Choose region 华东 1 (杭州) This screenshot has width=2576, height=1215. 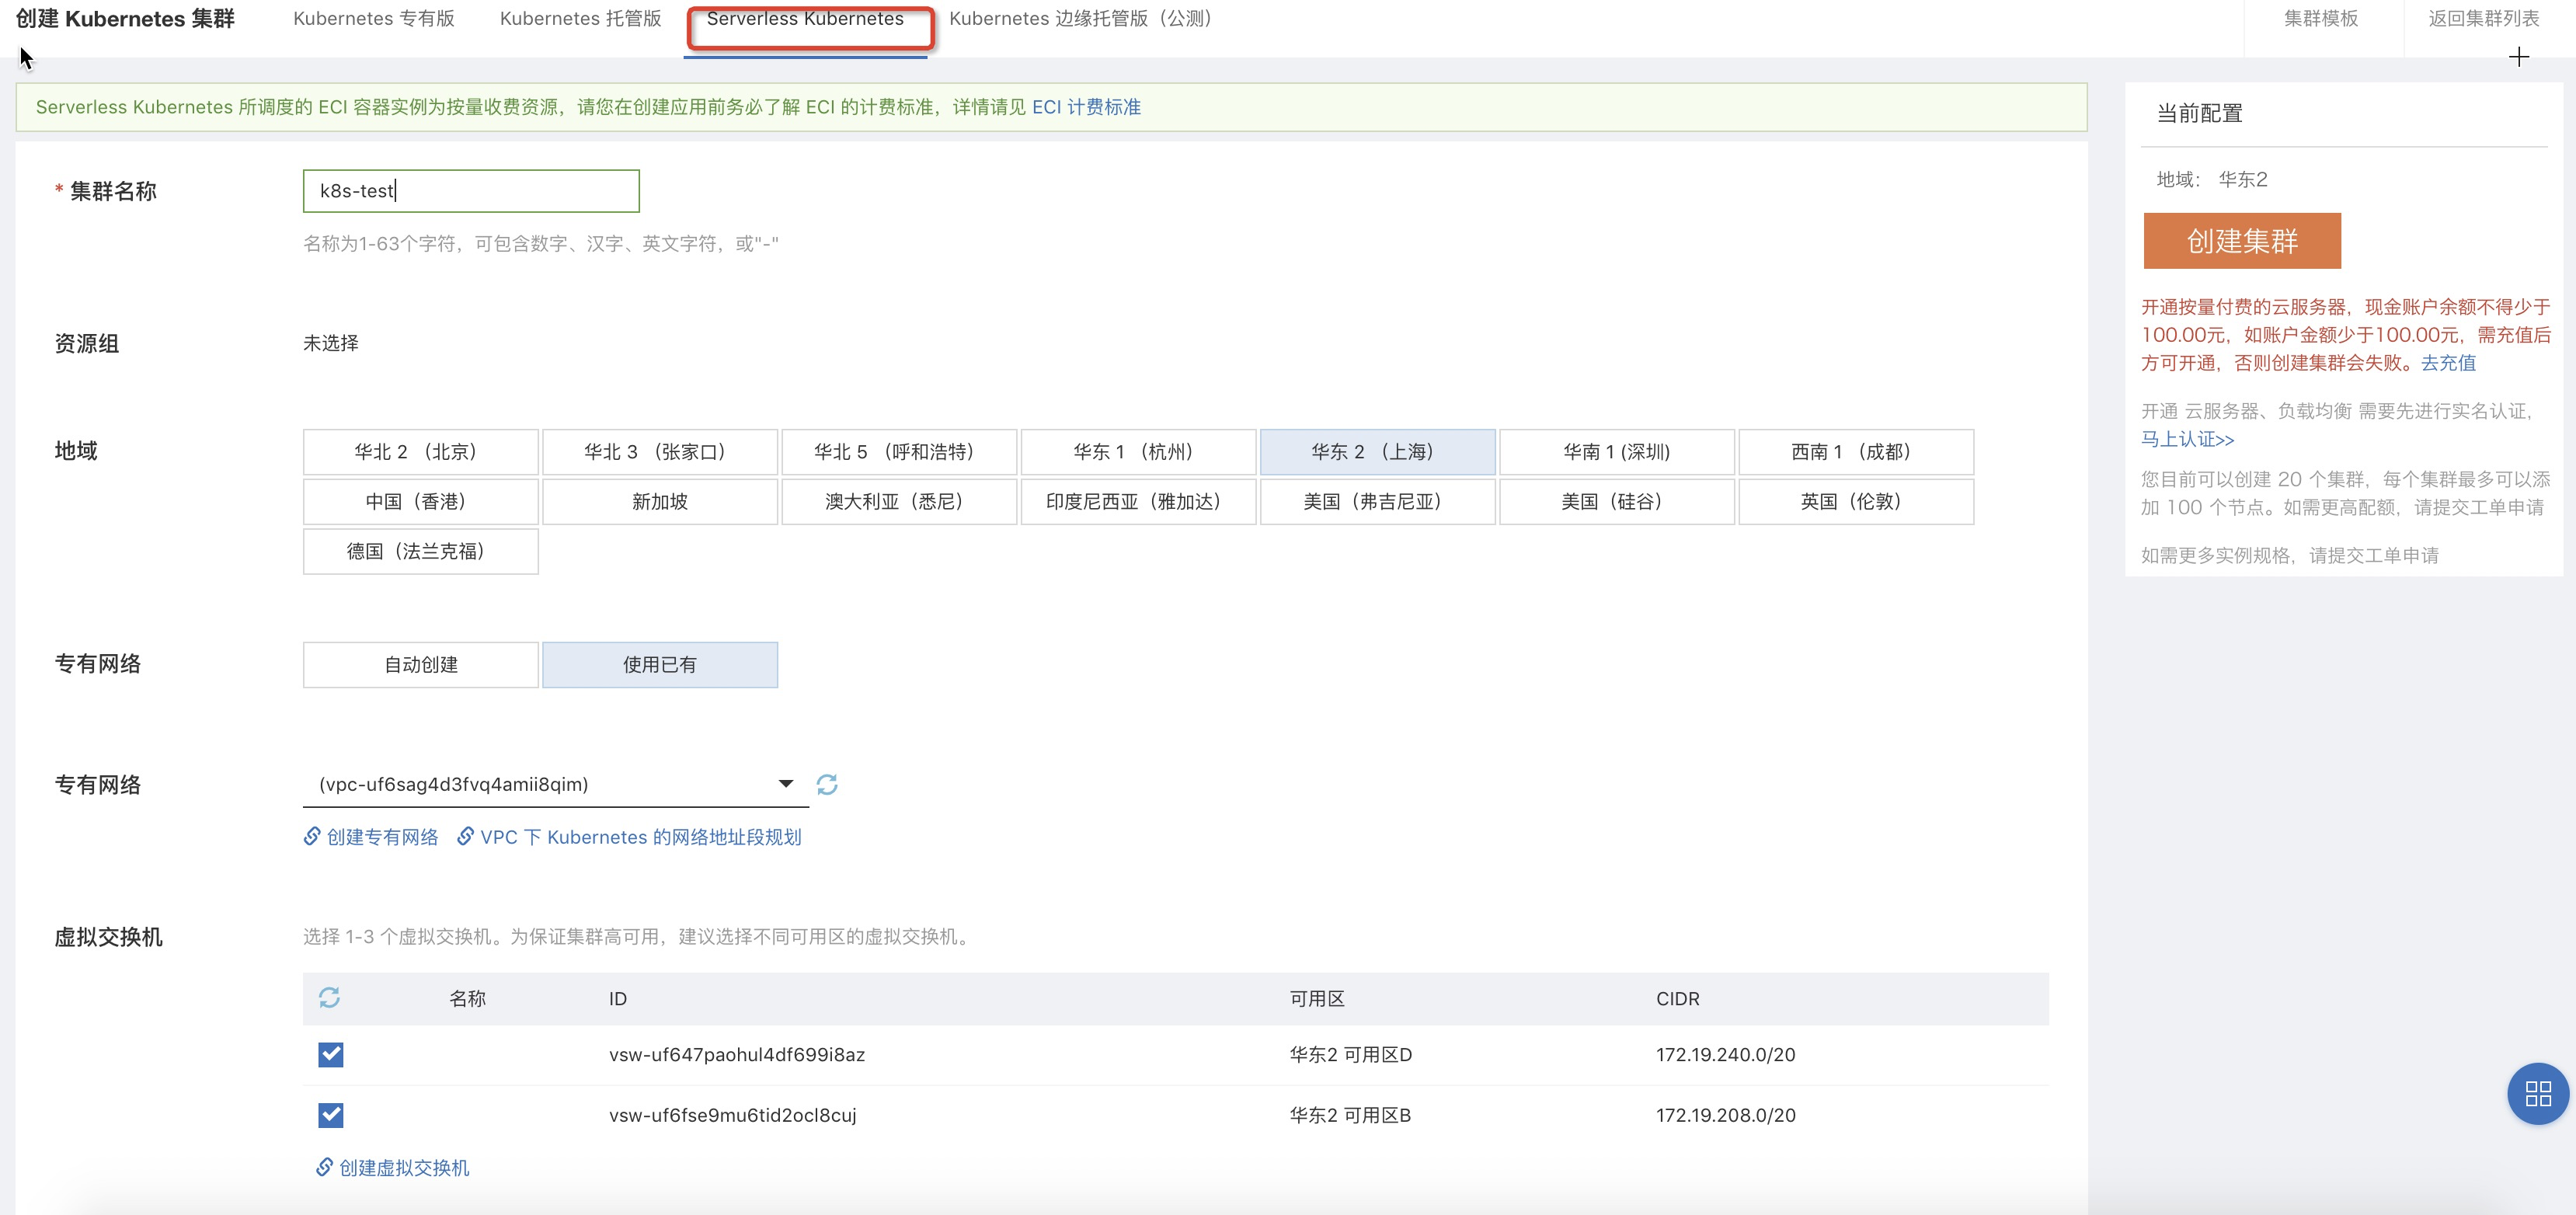coord(1138,452)
